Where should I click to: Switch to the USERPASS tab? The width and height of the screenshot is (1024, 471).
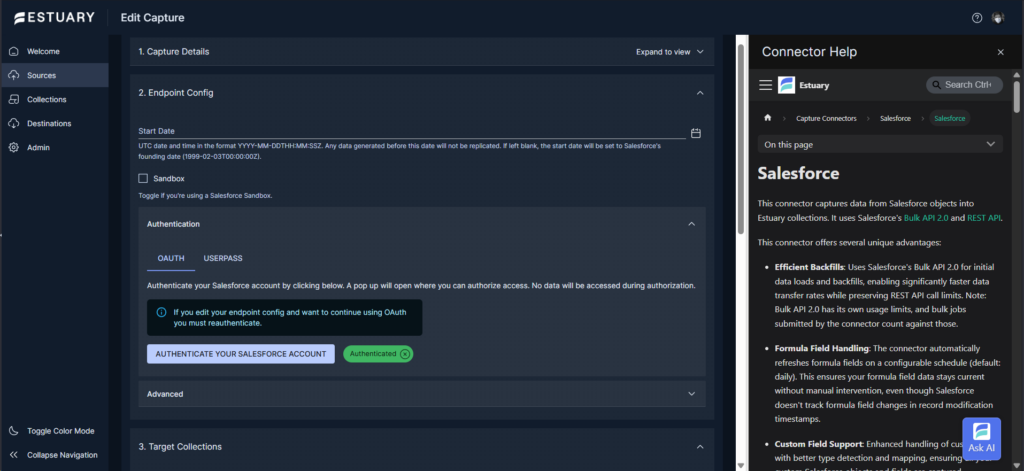(x=223, y=258)
